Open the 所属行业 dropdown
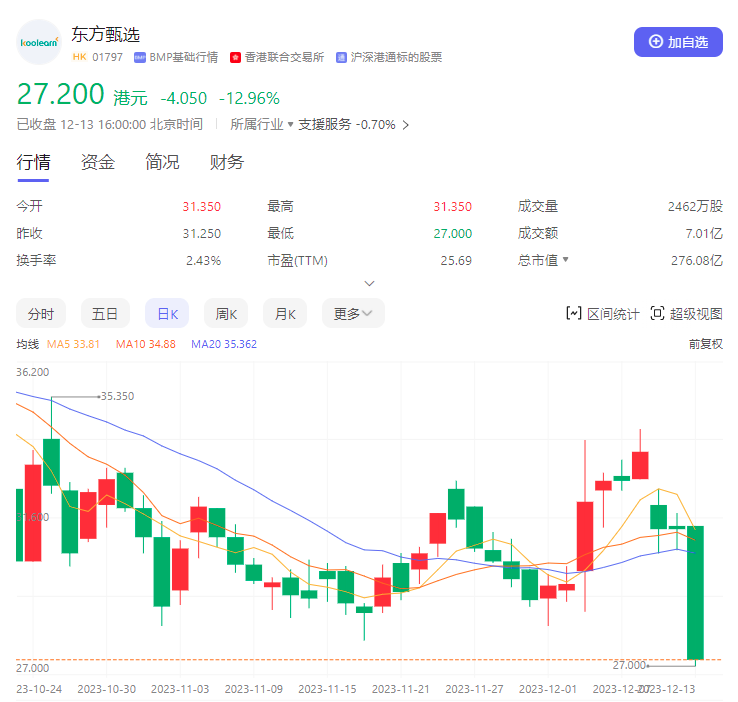 click(x=262, y=124)
